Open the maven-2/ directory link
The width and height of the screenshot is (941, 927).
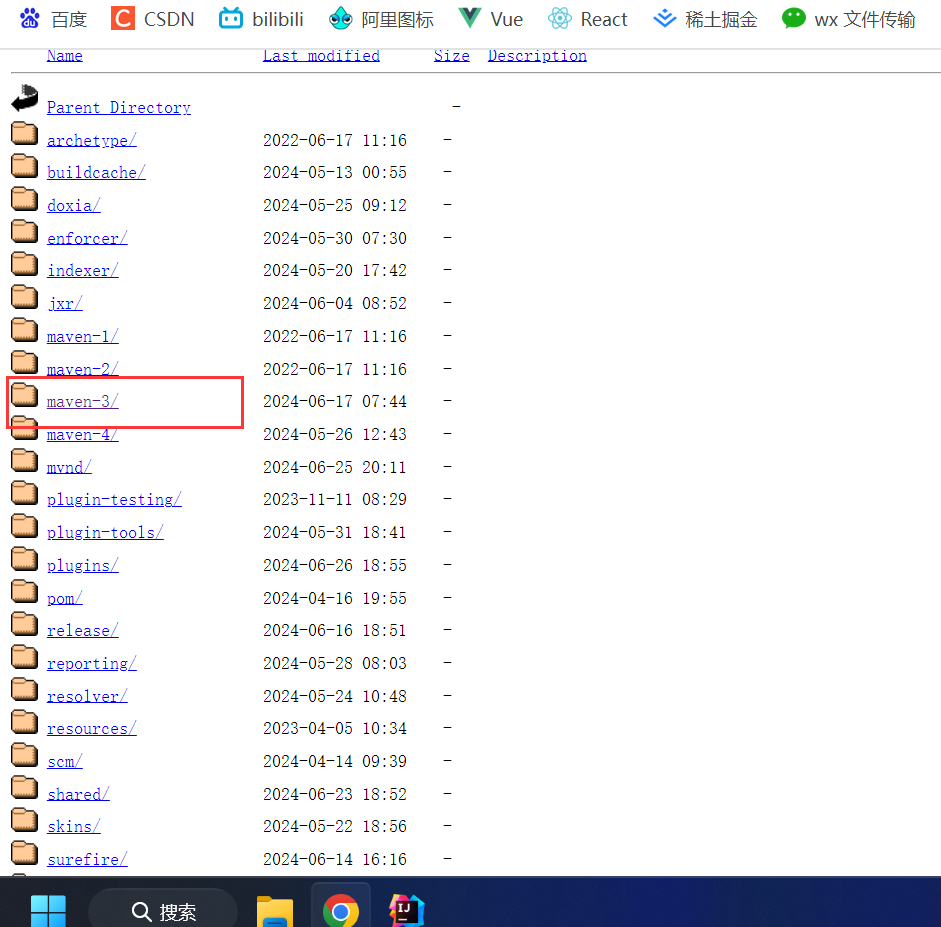83,369
